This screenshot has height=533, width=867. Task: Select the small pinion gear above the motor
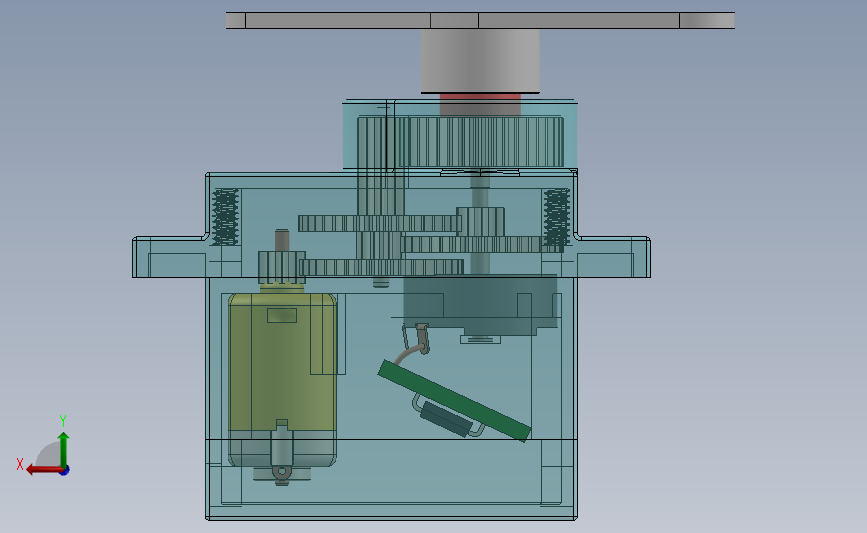[x=281, y=267]
